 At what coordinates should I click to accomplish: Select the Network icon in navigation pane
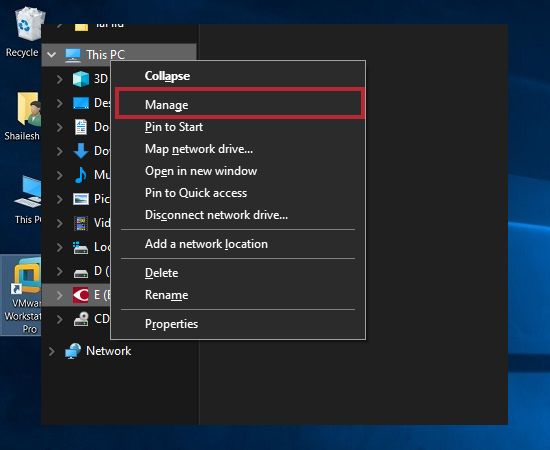[x=73, y=351]
